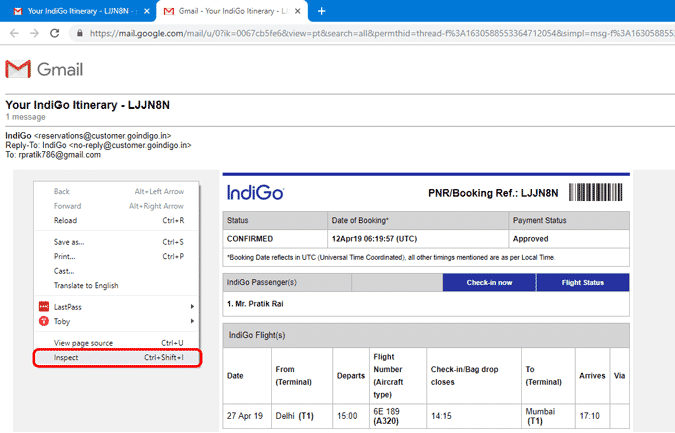The height and width of the screenshot is (433, 675).
Task: Click the browser back arrow icon
Action: pos(13,32)
